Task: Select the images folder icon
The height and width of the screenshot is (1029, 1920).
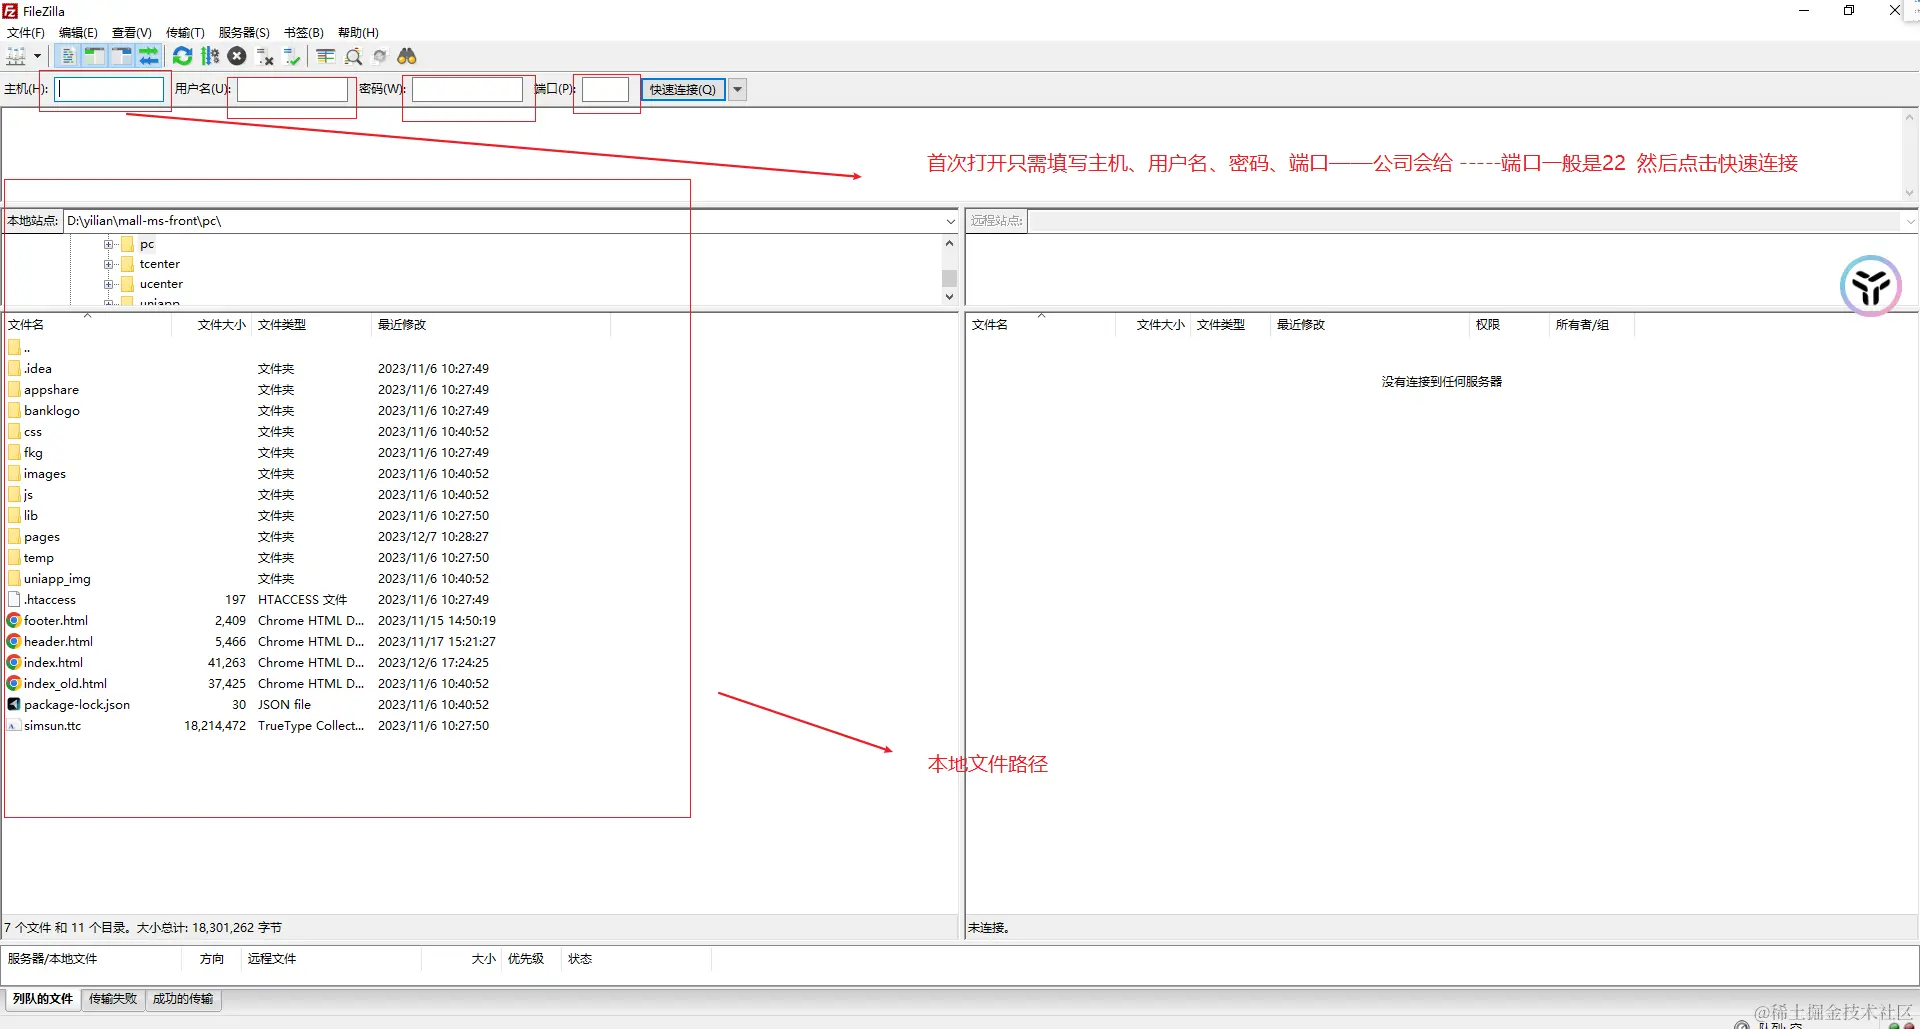Action: tap(14, 474)
